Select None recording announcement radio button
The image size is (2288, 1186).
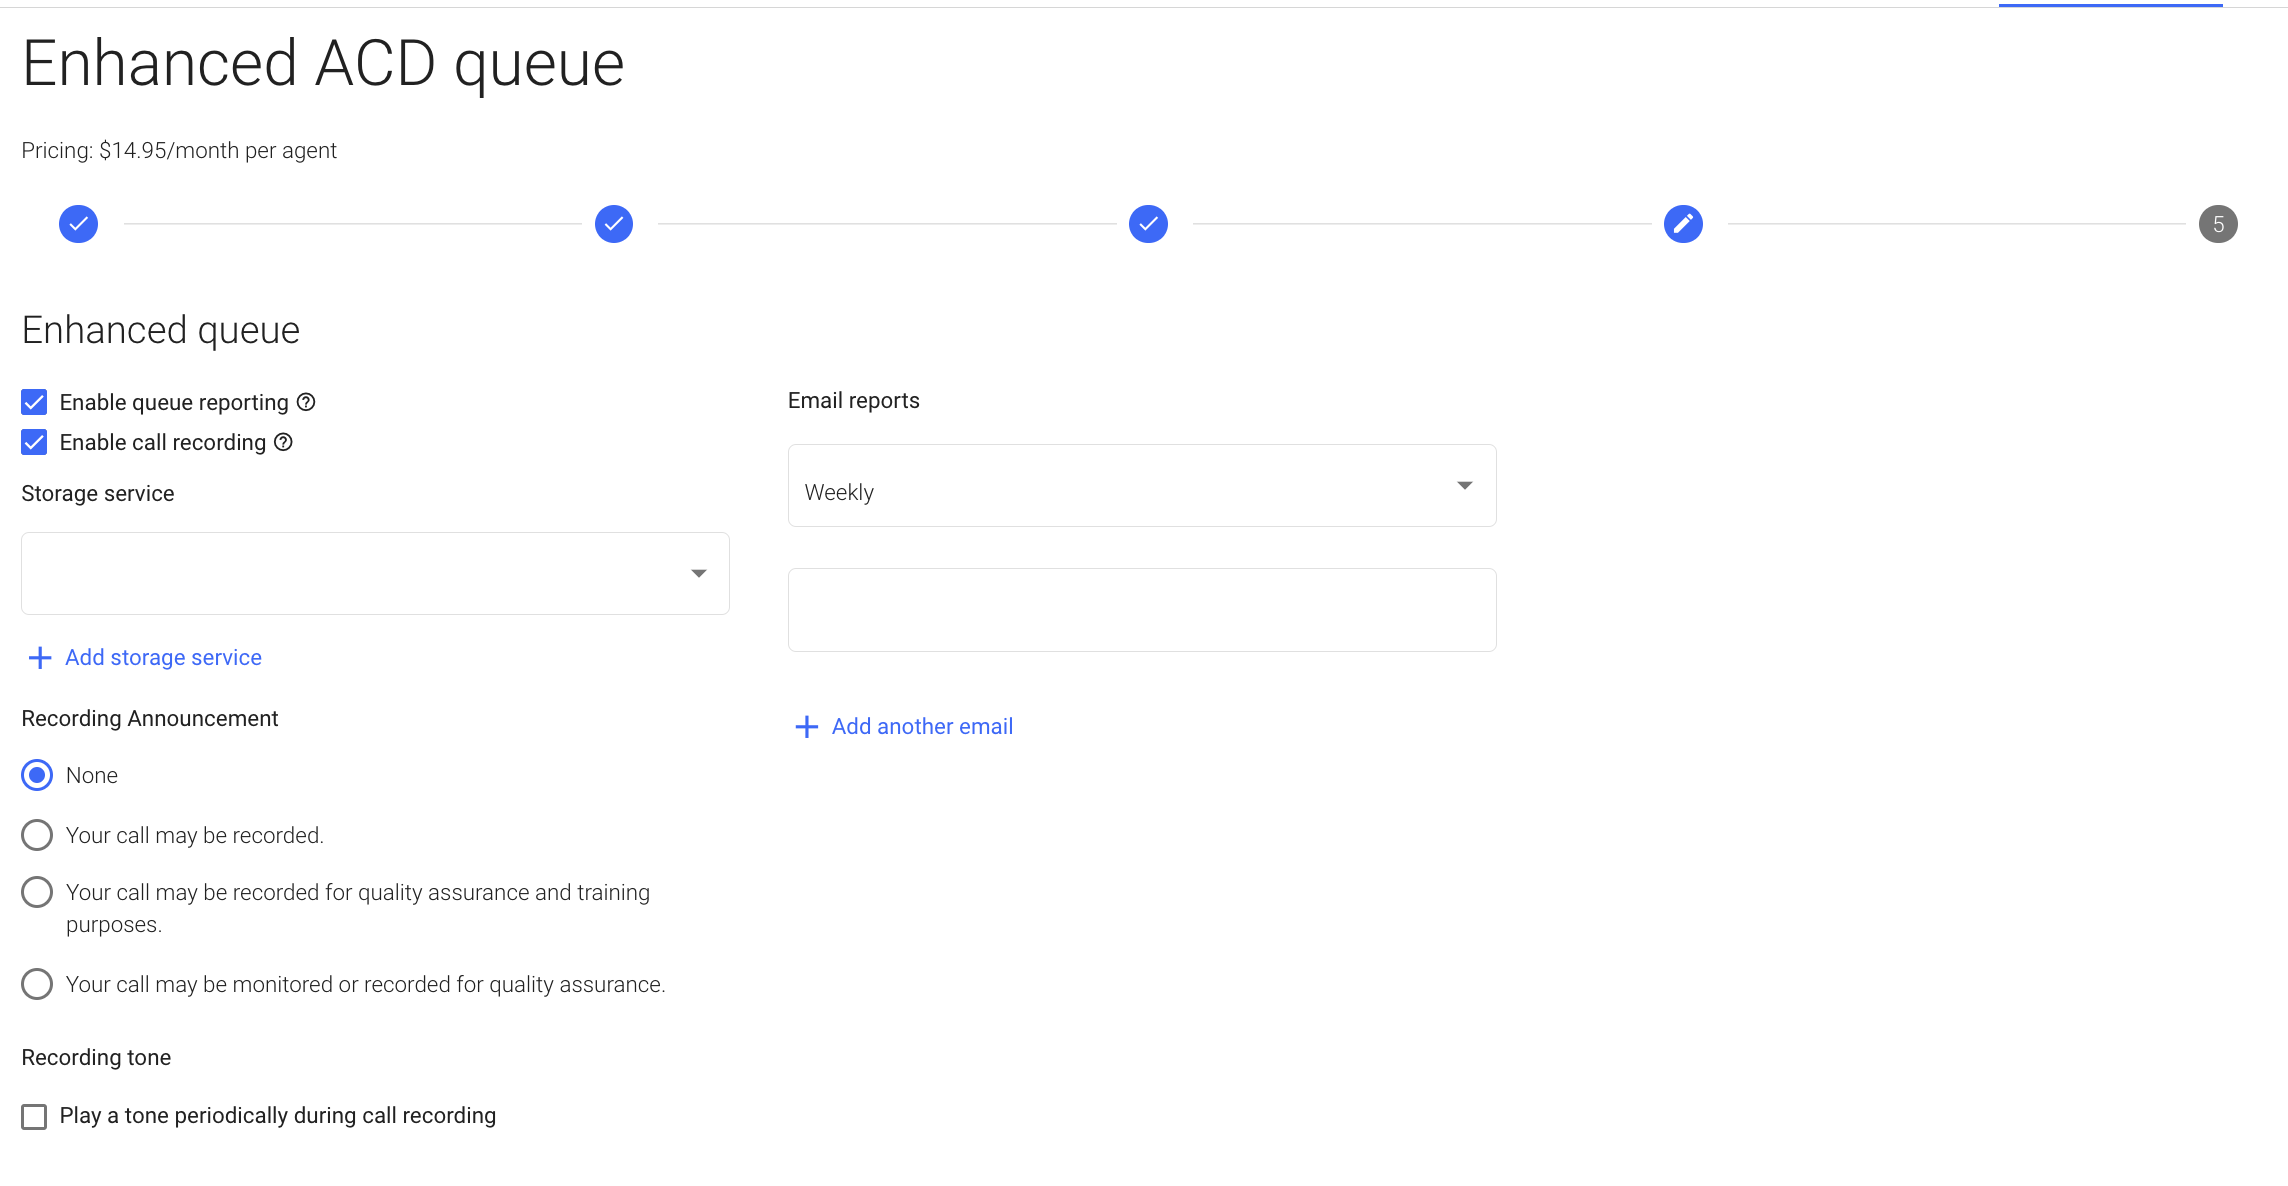36,775
